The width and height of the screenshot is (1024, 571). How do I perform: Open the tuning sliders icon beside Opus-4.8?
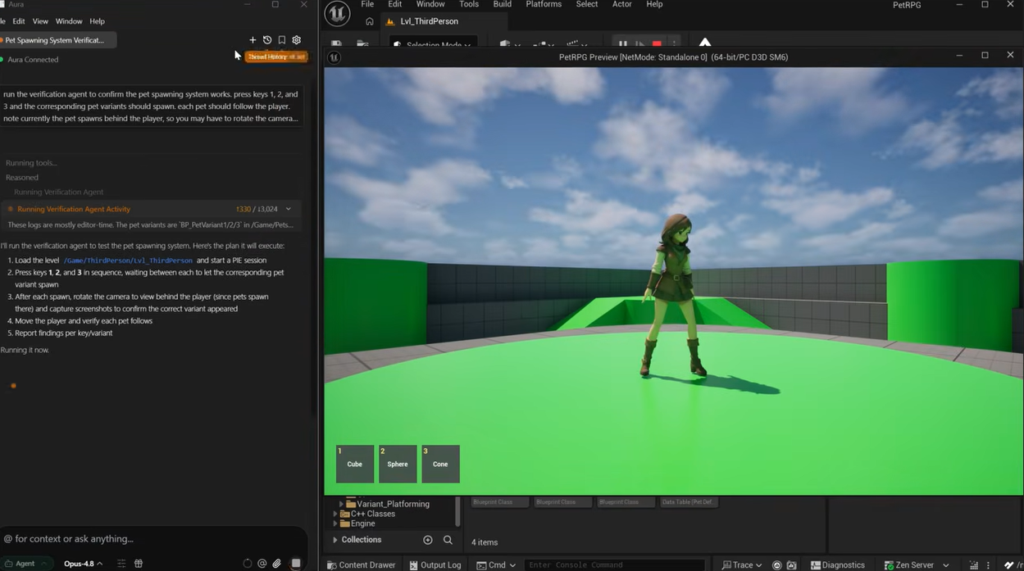[x=121, y=563]
